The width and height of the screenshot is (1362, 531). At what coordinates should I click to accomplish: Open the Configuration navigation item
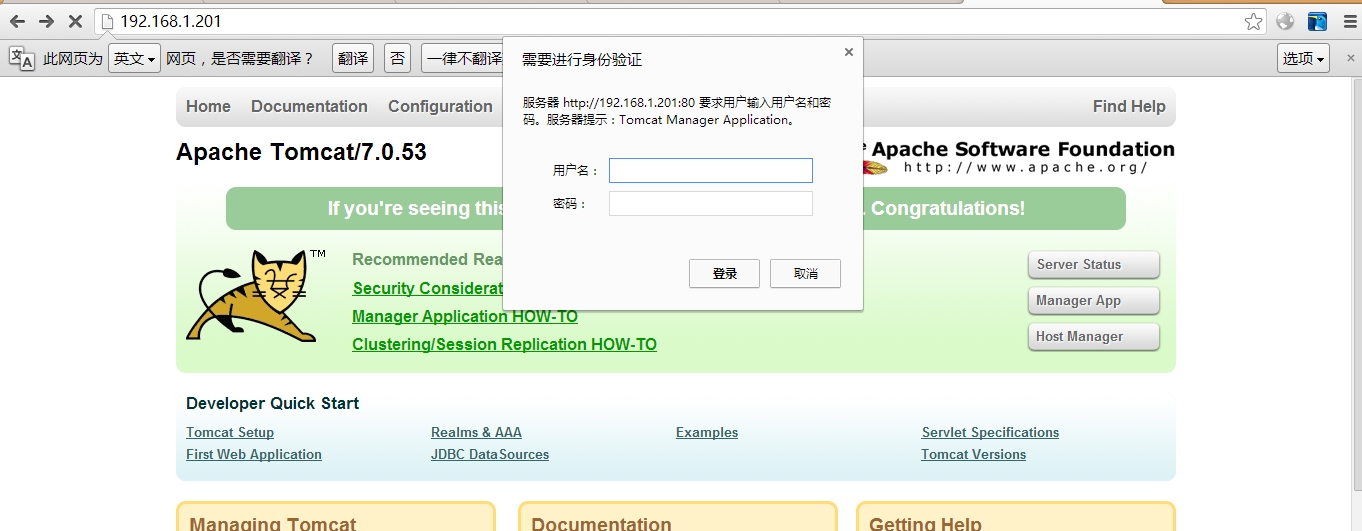click(440, 107)
